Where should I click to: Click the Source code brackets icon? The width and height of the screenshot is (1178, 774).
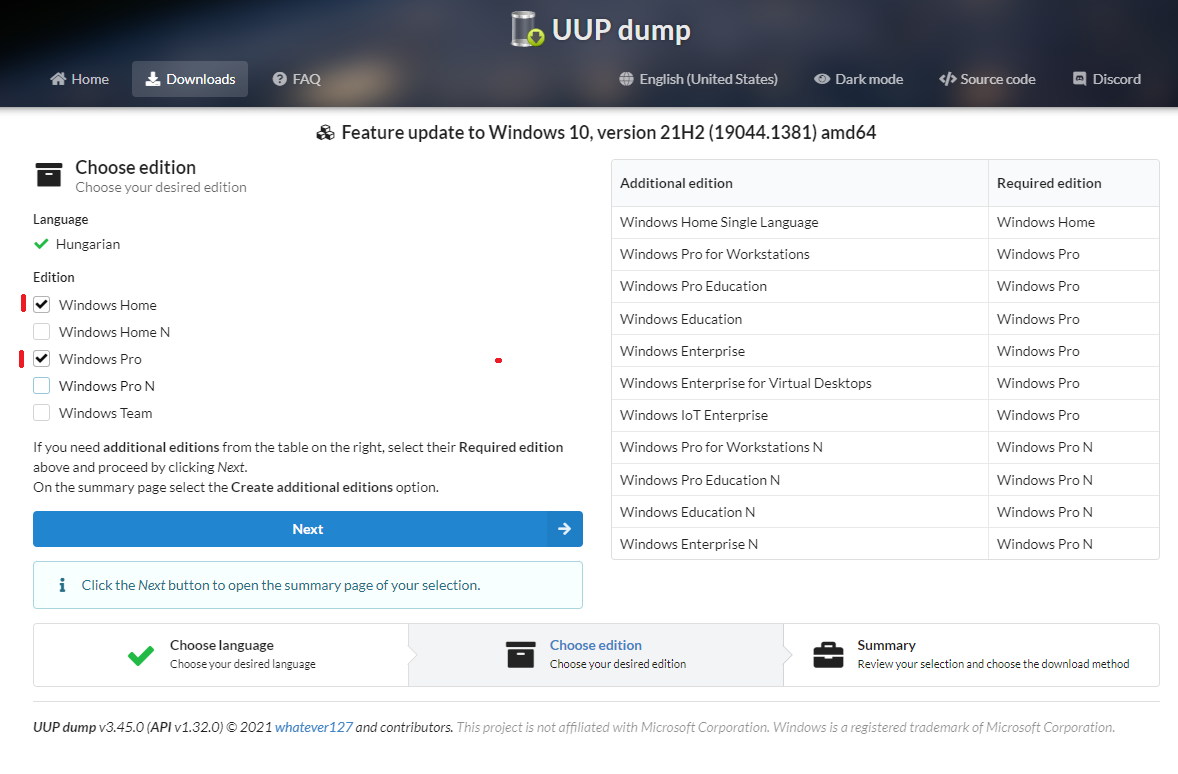click(x=947, y=79)
